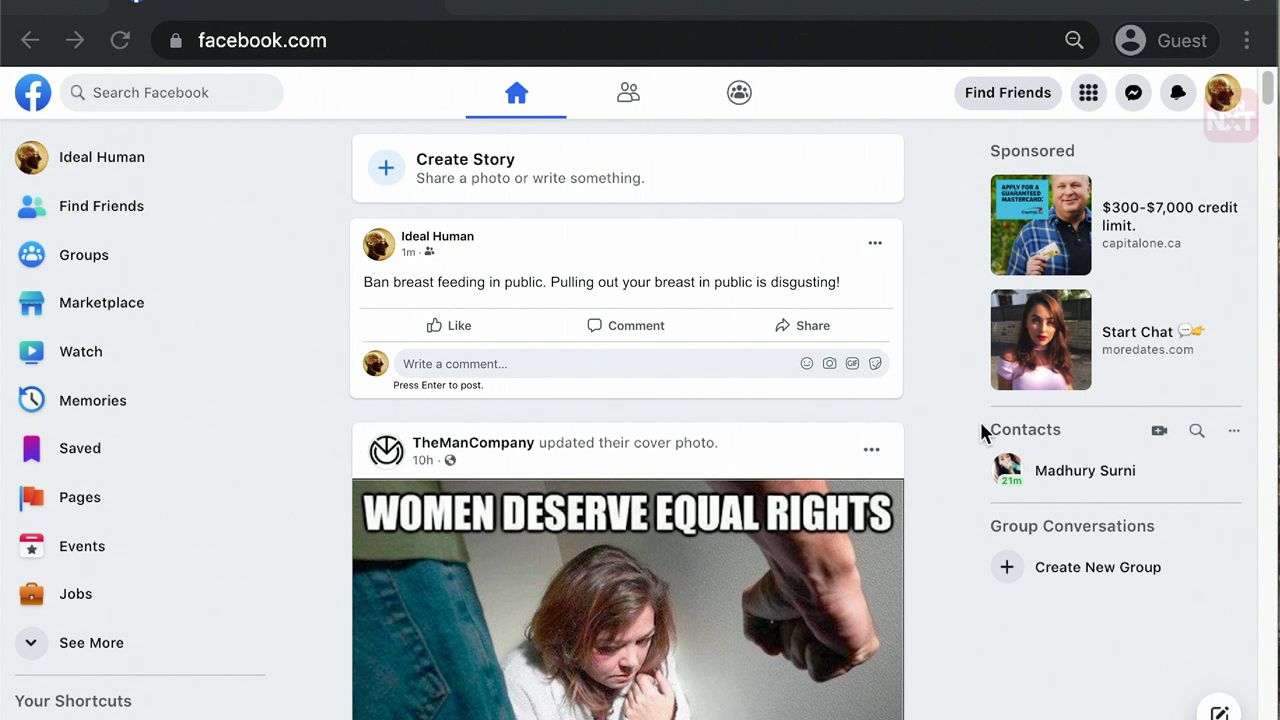Search contacts with magnifier icon
This screenshot has height=720, width=1280.
pyautogui.click(x=1197, y=431)
